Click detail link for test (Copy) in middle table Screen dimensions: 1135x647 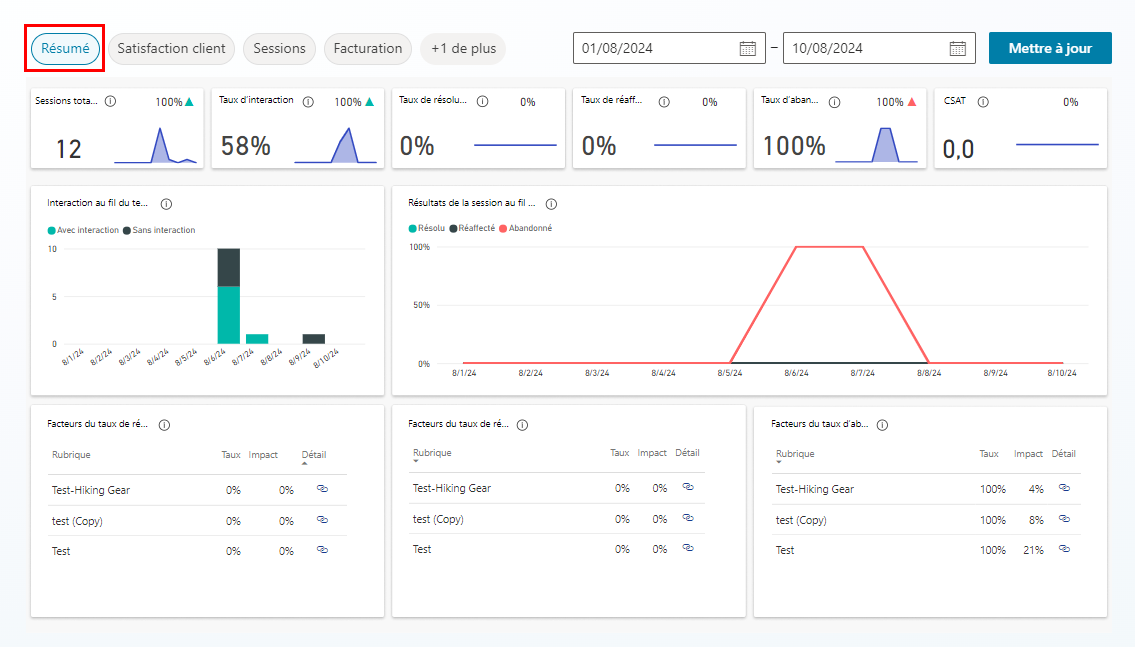[688, 518]
